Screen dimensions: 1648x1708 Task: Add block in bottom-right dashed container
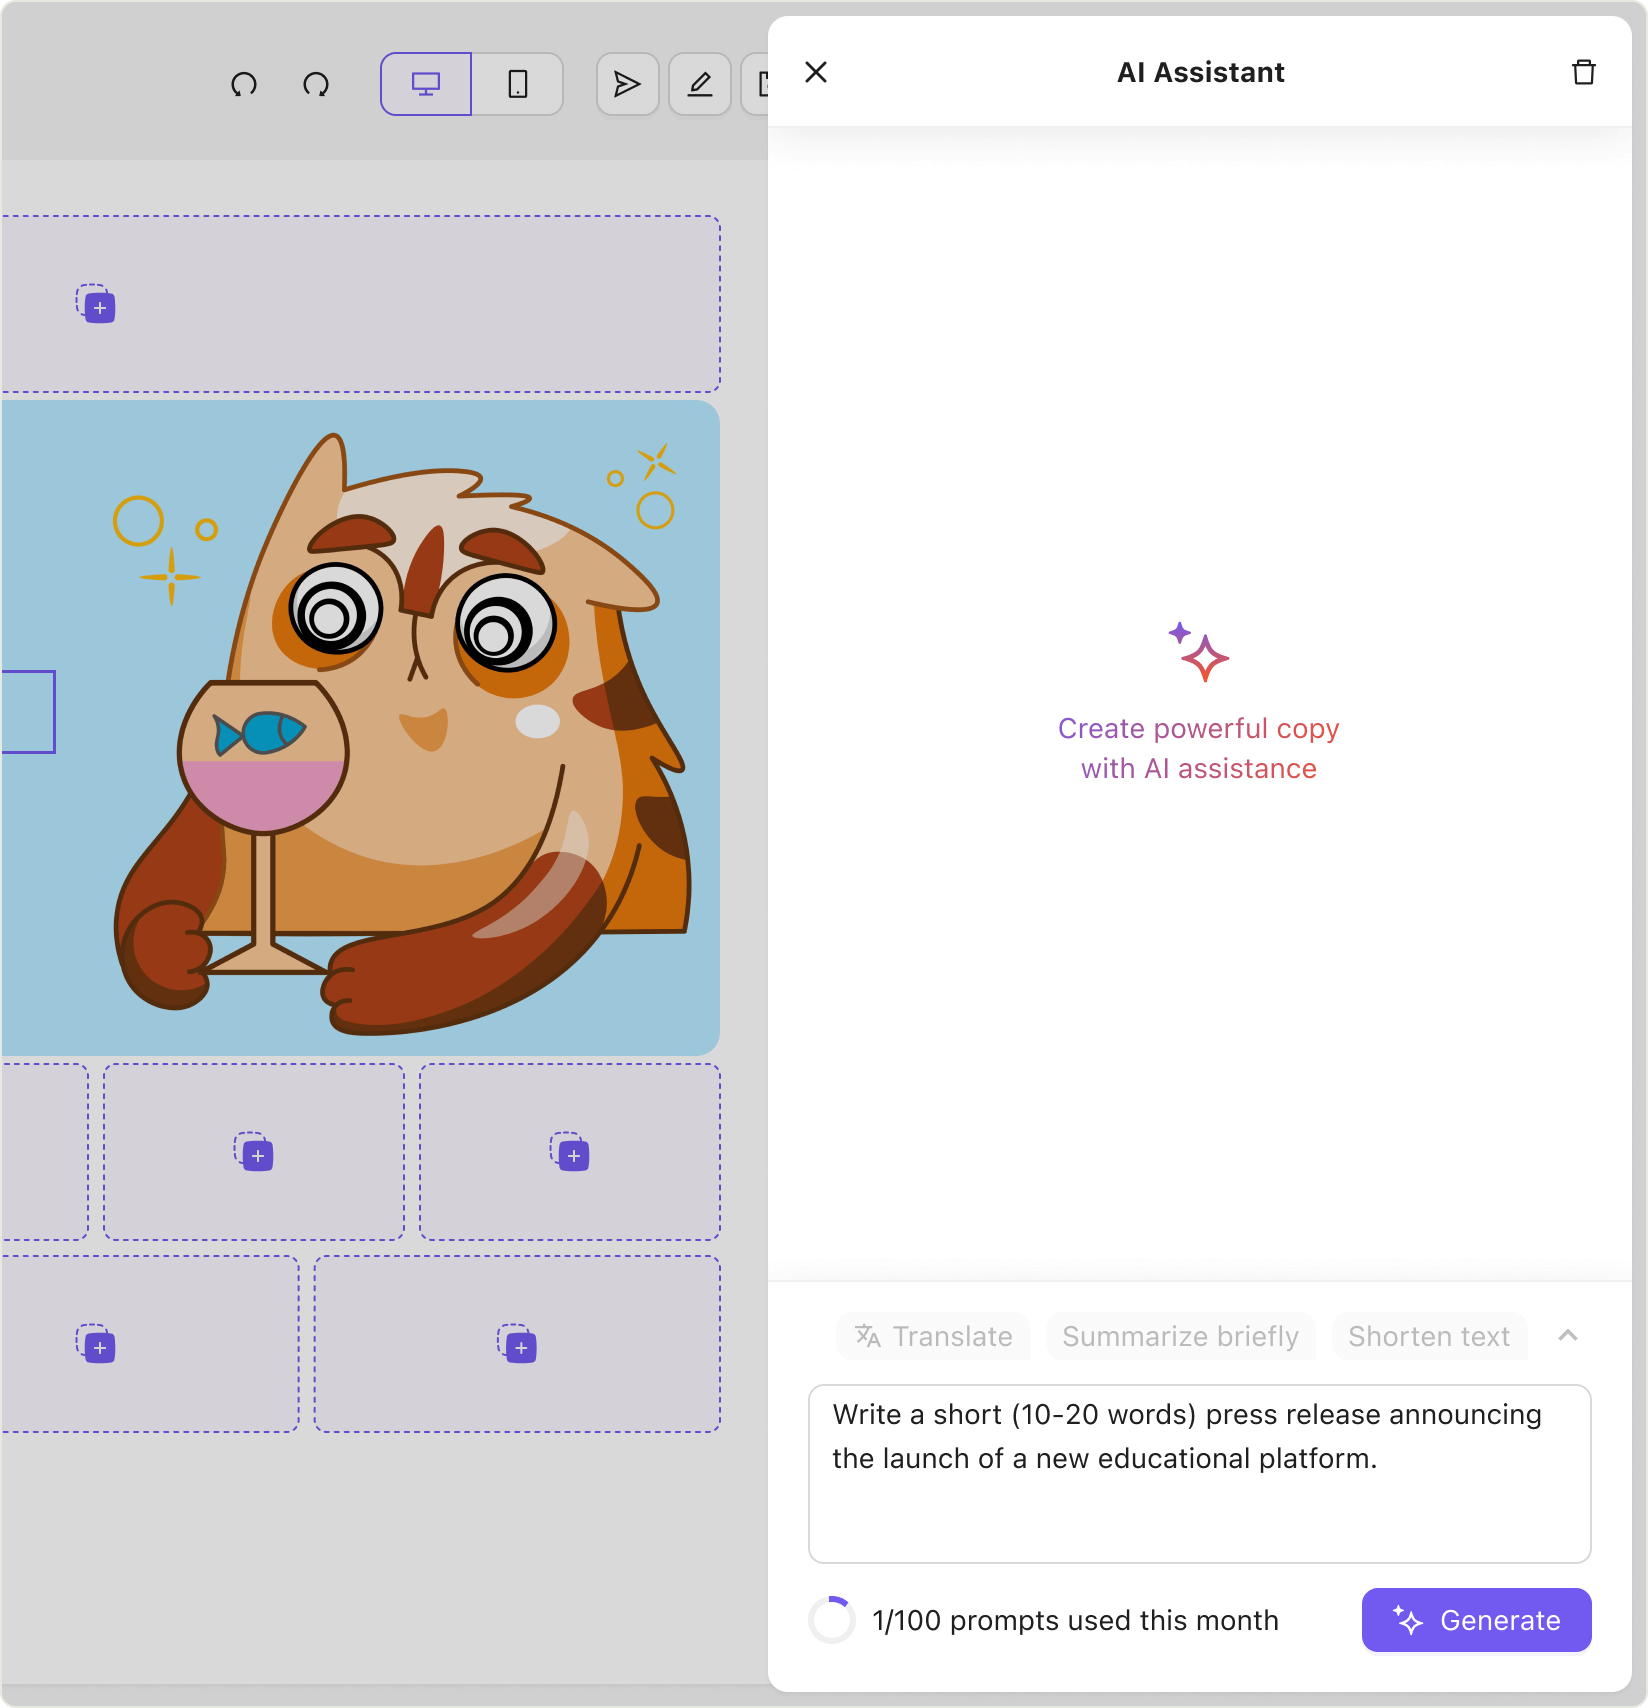[517, 1344]
